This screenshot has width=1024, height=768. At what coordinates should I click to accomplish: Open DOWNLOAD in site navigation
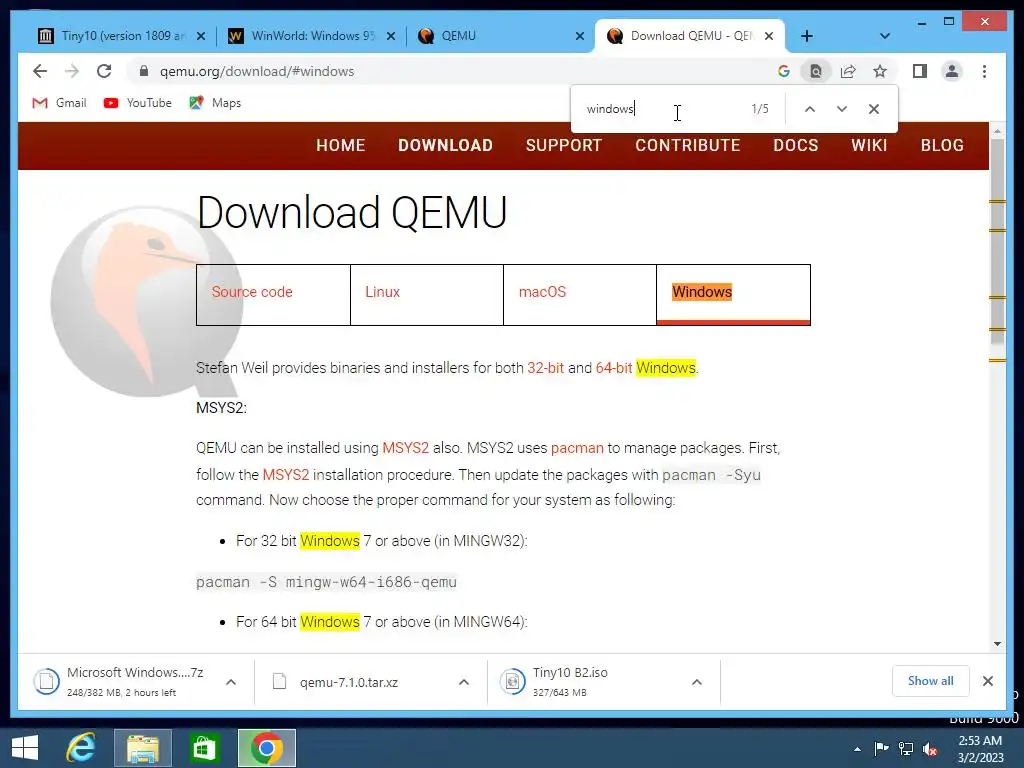tap(445, 145)
